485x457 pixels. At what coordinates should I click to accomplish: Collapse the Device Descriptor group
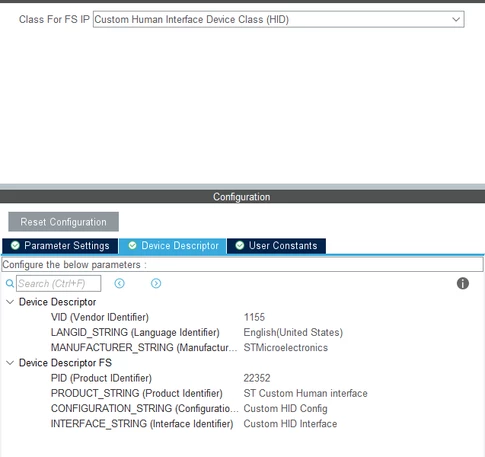pos(10,302)
